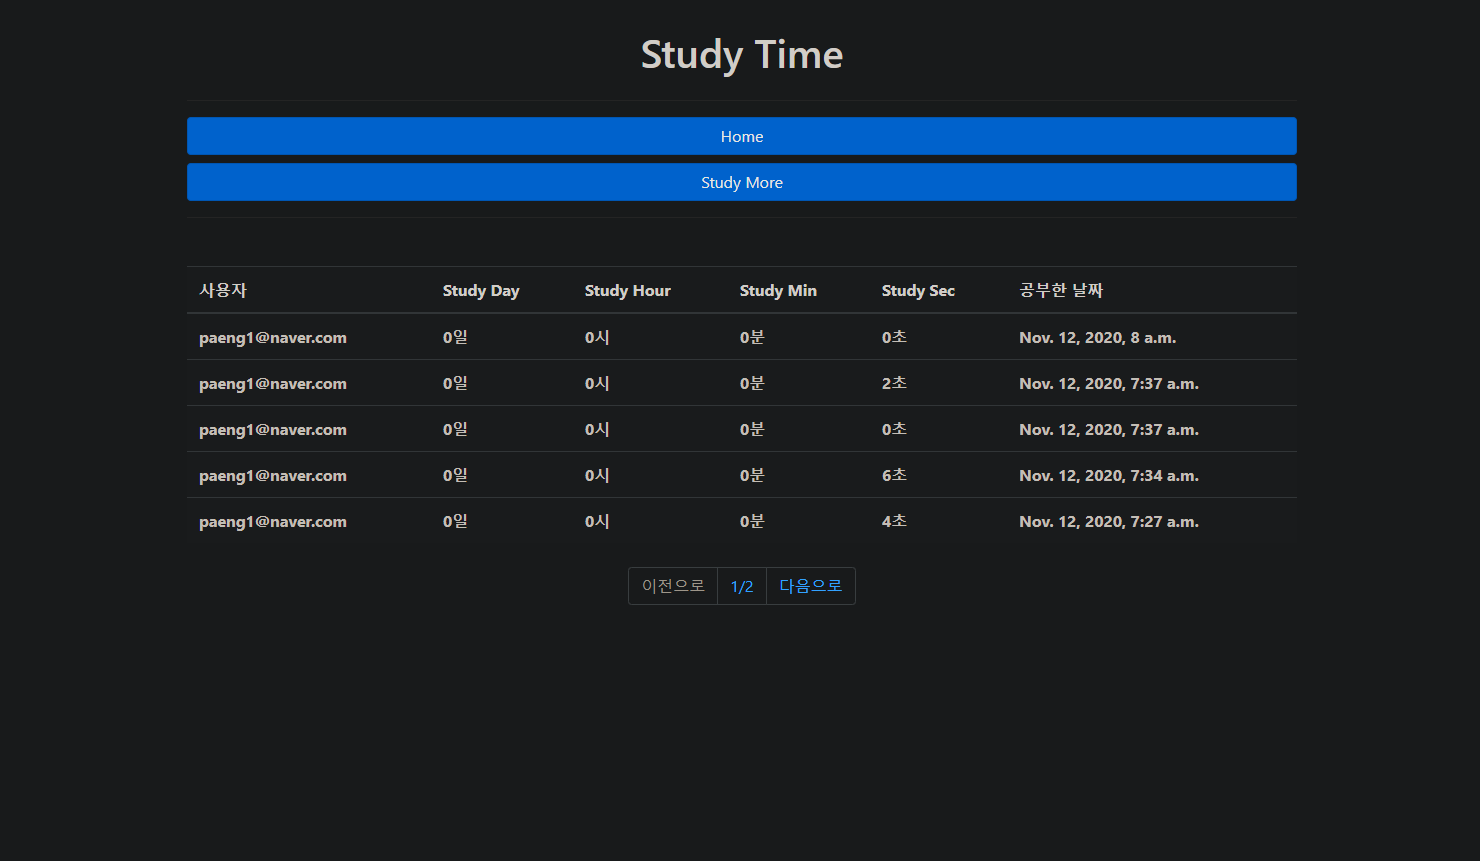Select the Study Sec column header
The width and height of the screenshot is (1480, 861).
[918, 290]
